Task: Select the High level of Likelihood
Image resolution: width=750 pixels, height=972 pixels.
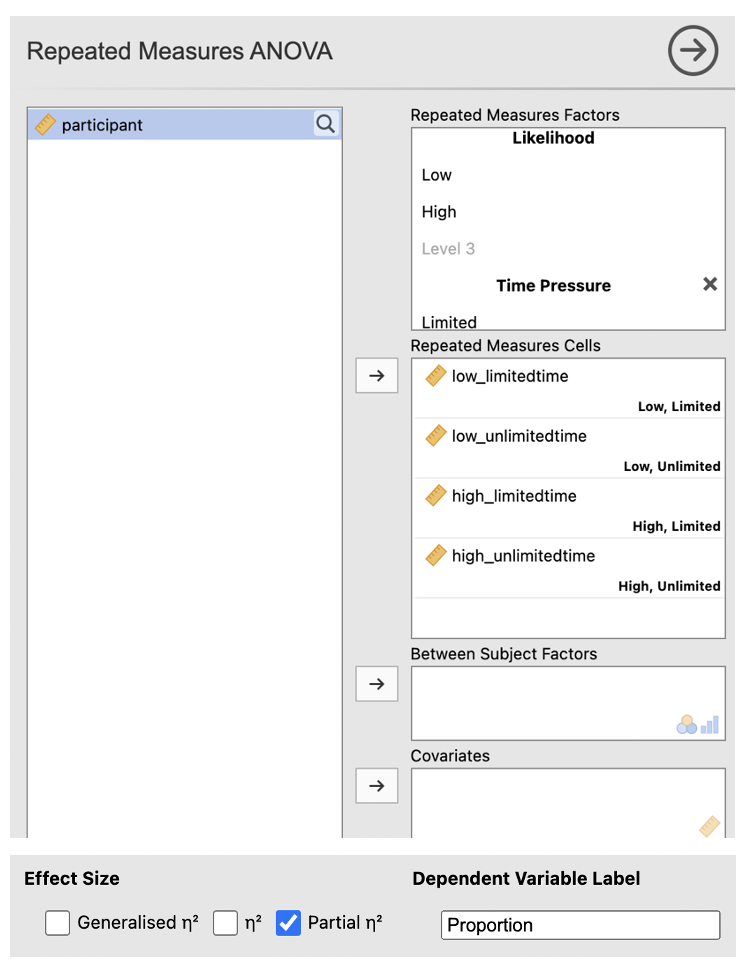Action: [x=439, y=212]
